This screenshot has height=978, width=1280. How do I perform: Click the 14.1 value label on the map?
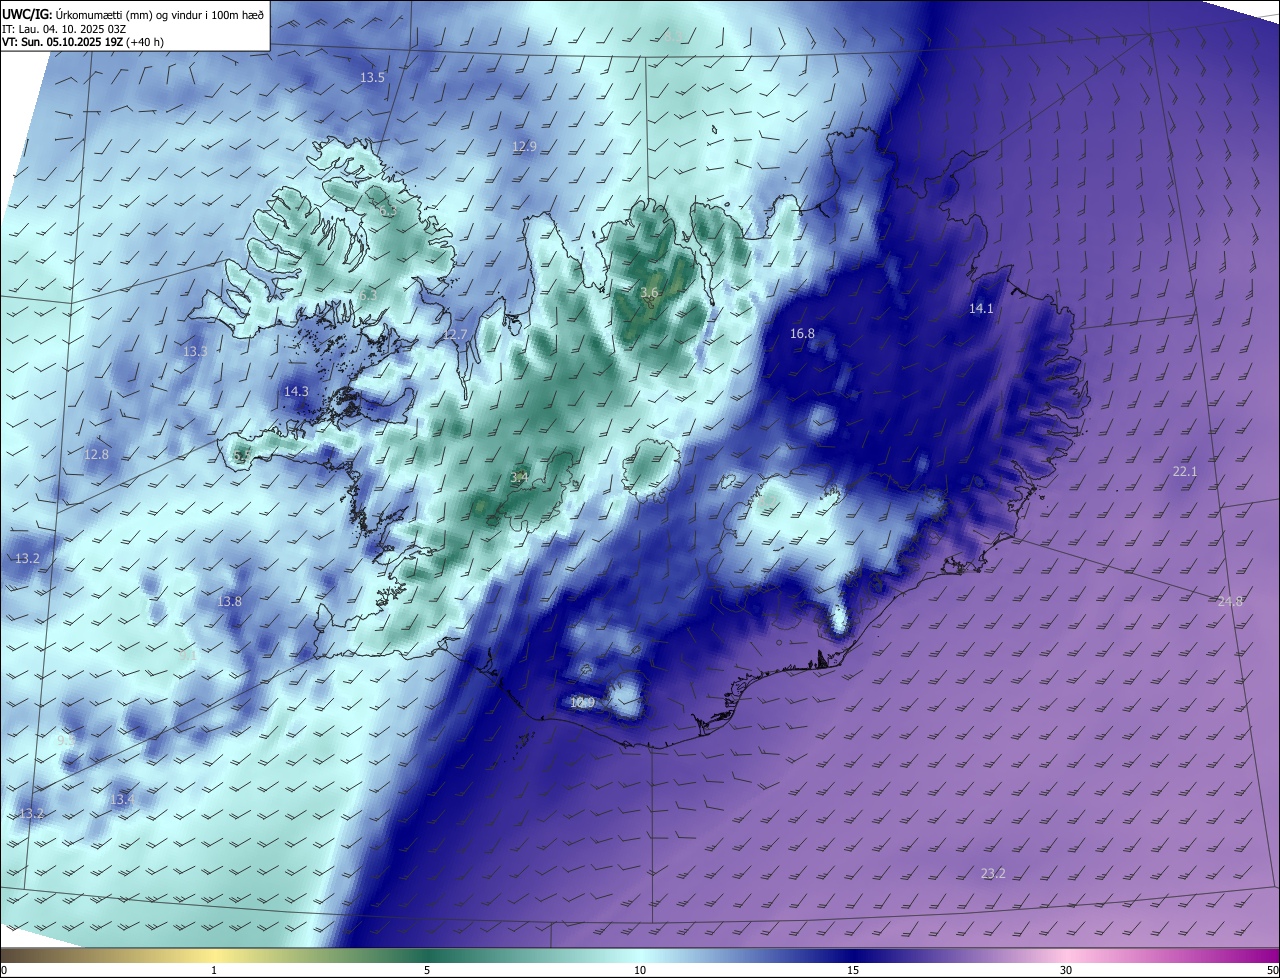tap(981, 308)
